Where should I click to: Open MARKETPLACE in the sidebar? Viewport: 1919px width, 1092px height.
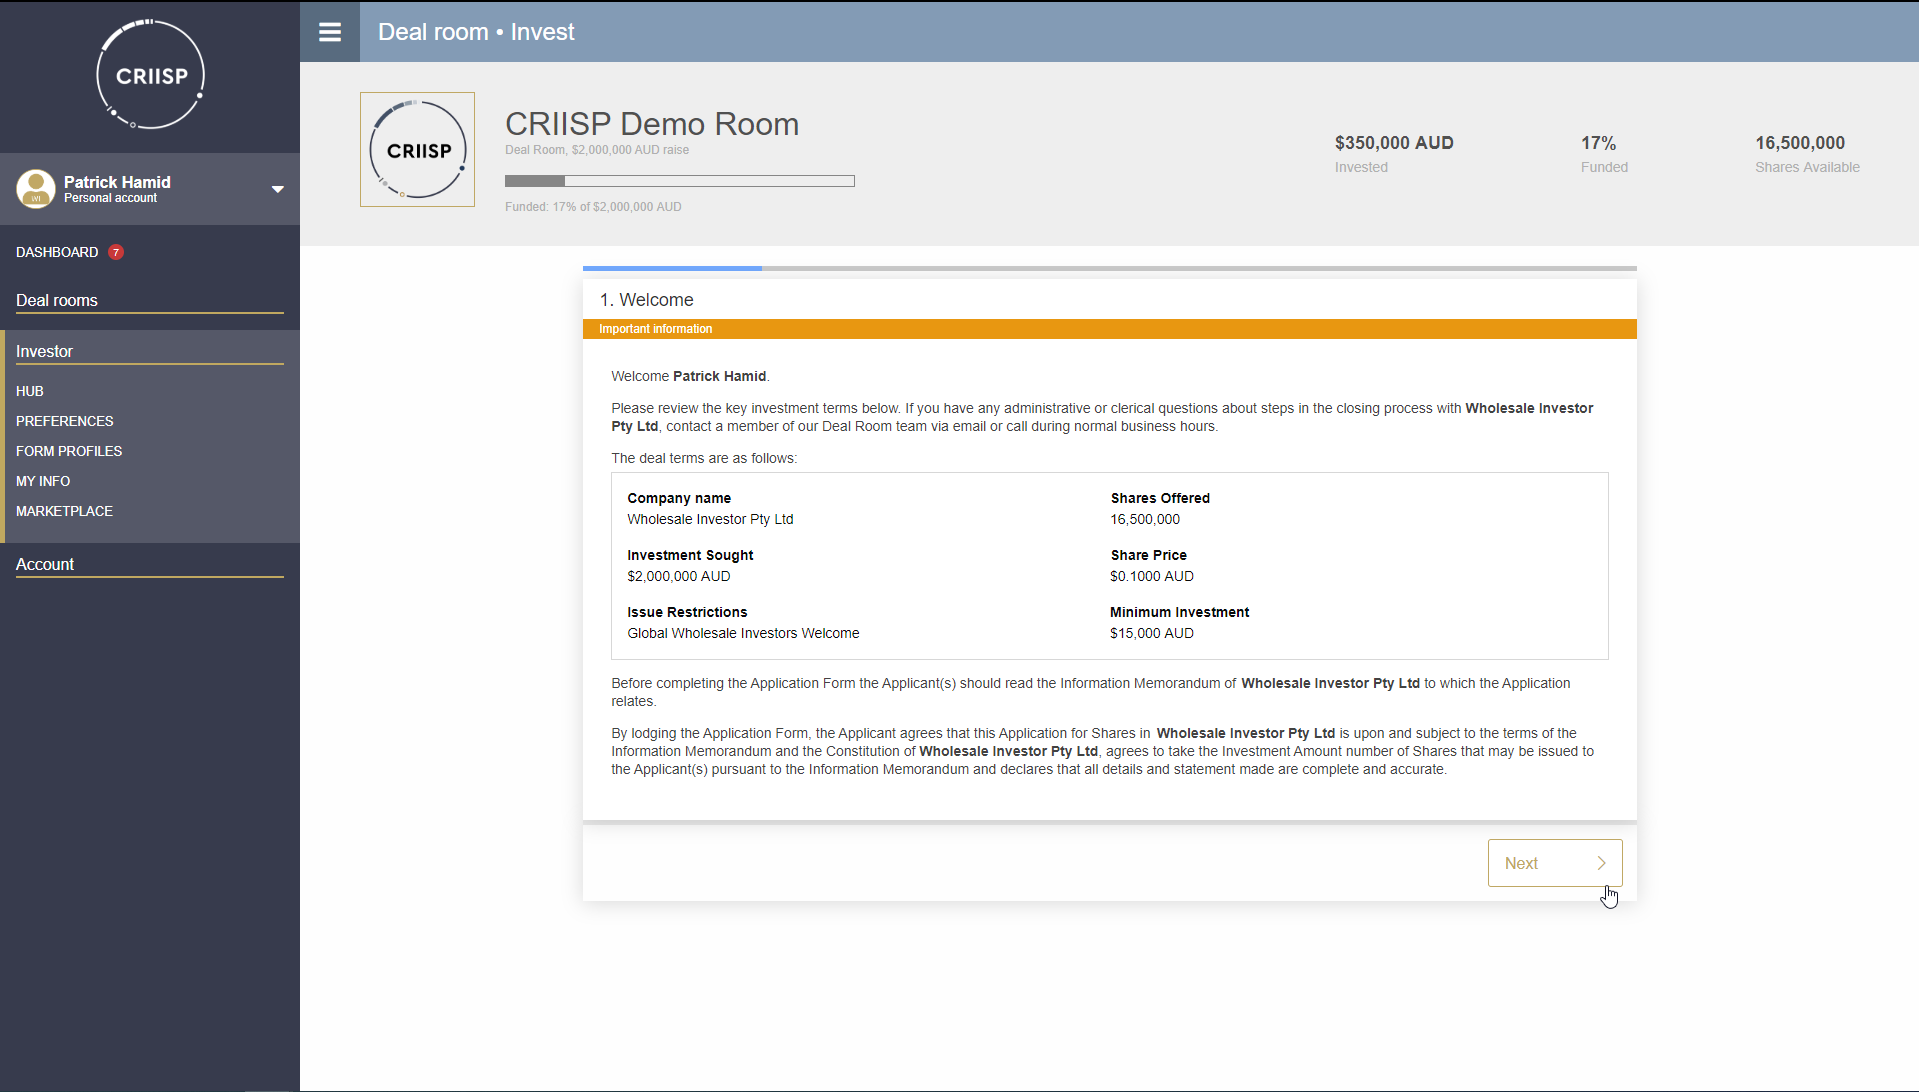click(64, 511)
